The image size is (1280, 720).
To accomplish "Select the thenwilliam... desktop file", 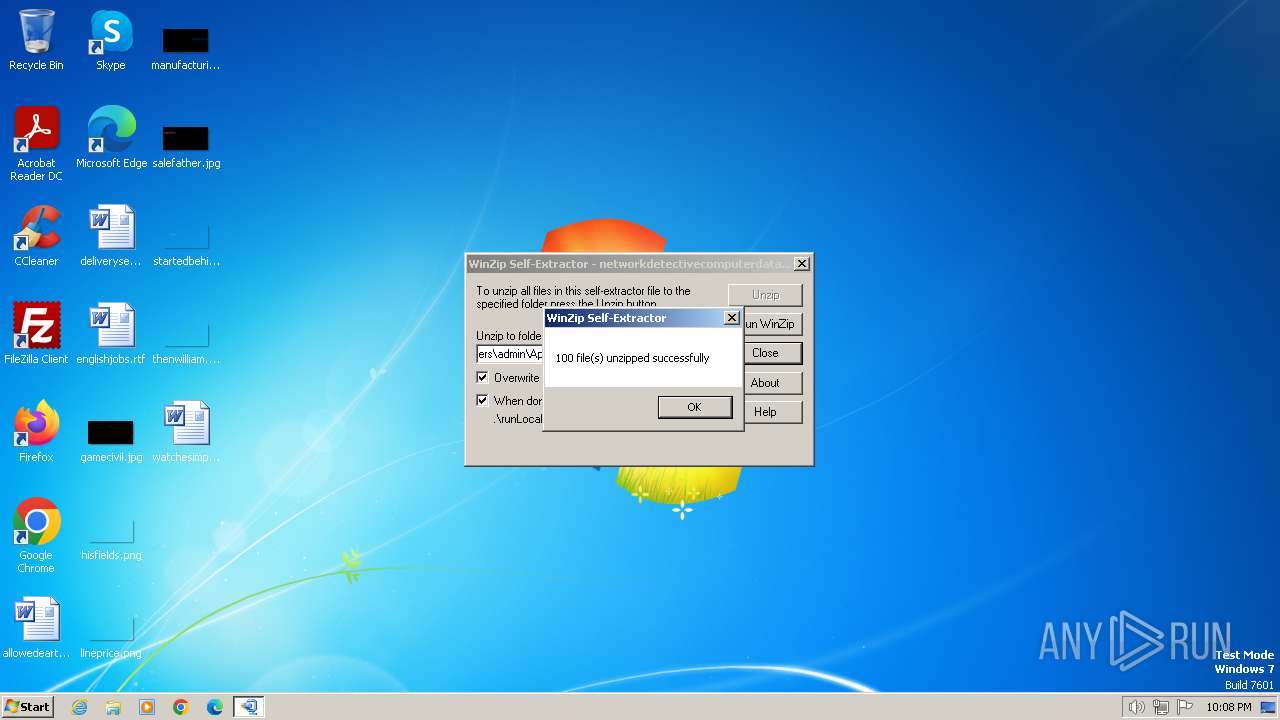I will point(186,341).
